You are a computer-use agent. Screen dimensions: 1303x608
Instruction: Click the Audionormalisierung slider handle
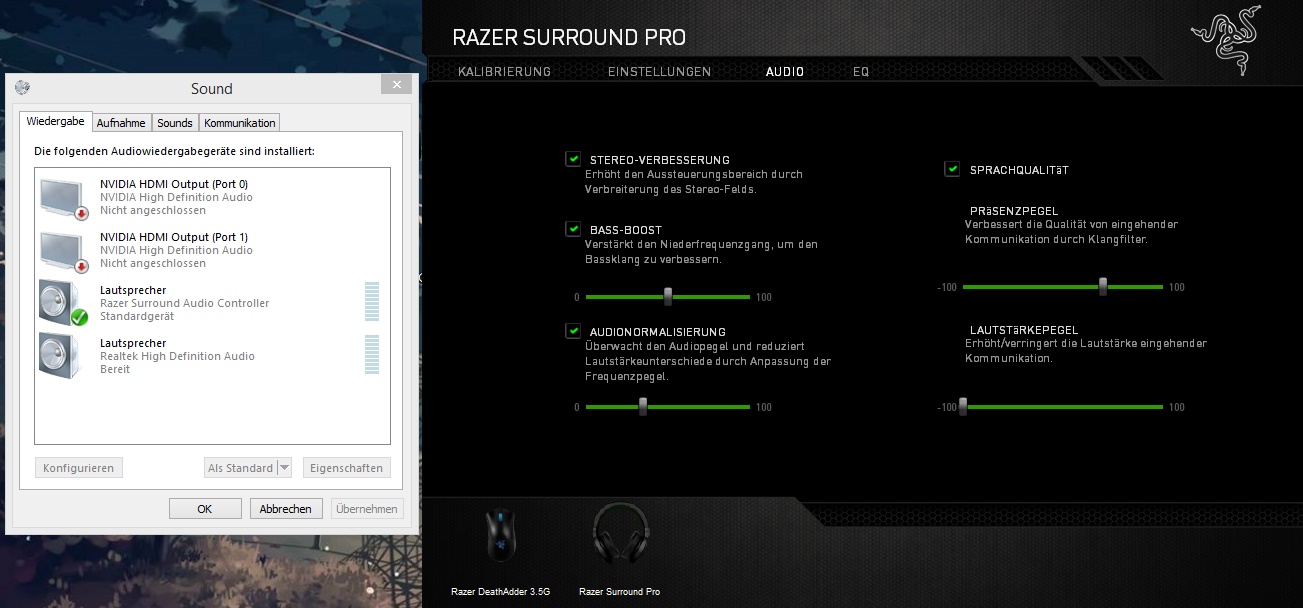(643, 407)
